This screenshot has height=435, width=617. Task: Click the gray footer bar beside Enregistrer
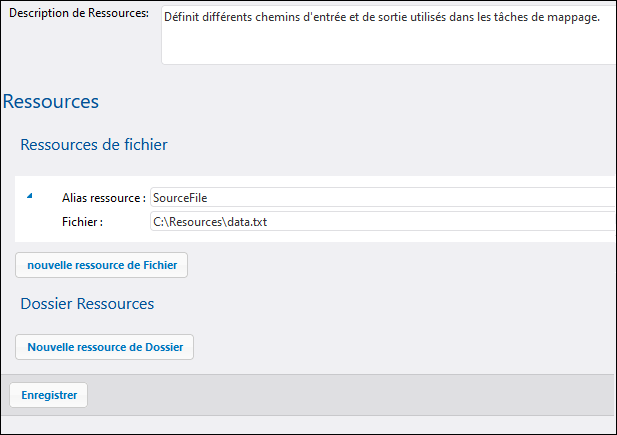(350, 395)
